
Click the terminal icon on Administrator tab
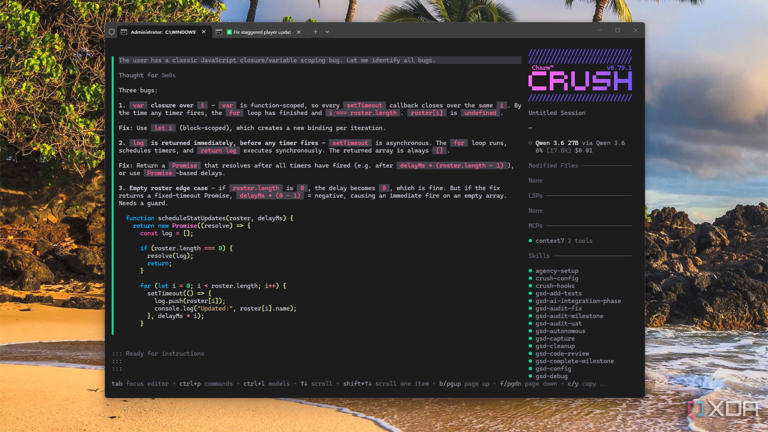tap(124, 32)
